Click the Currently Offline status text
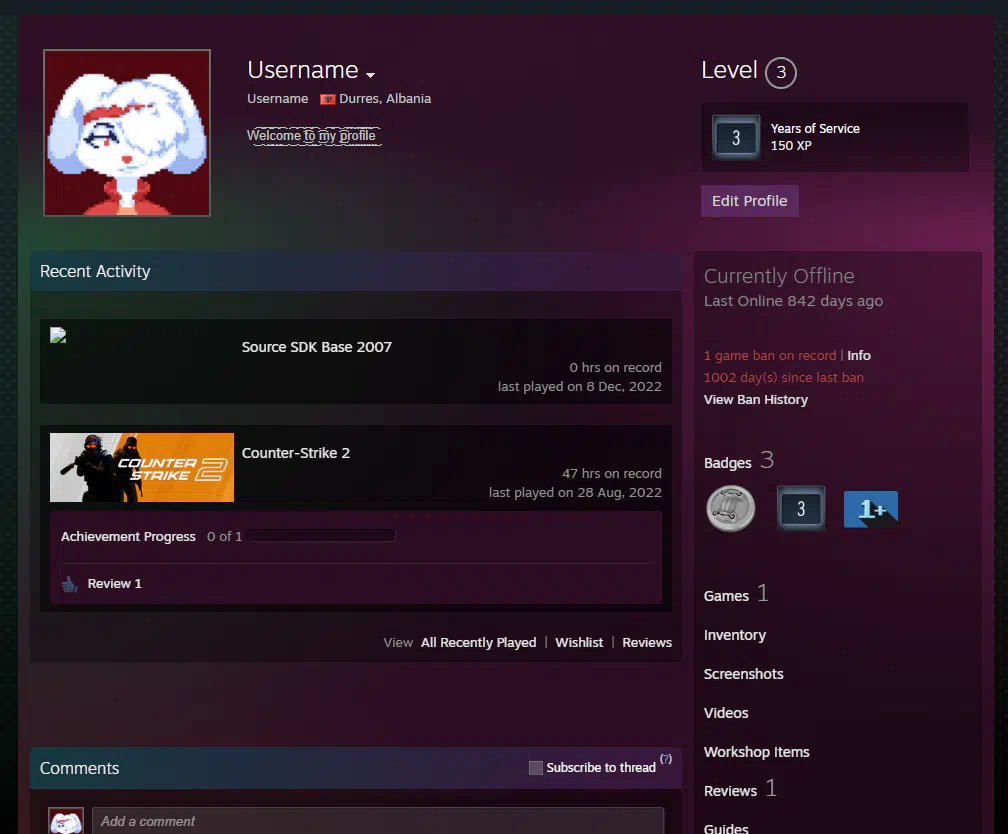Screen dimensions: 1008x834 coord(779,276)
